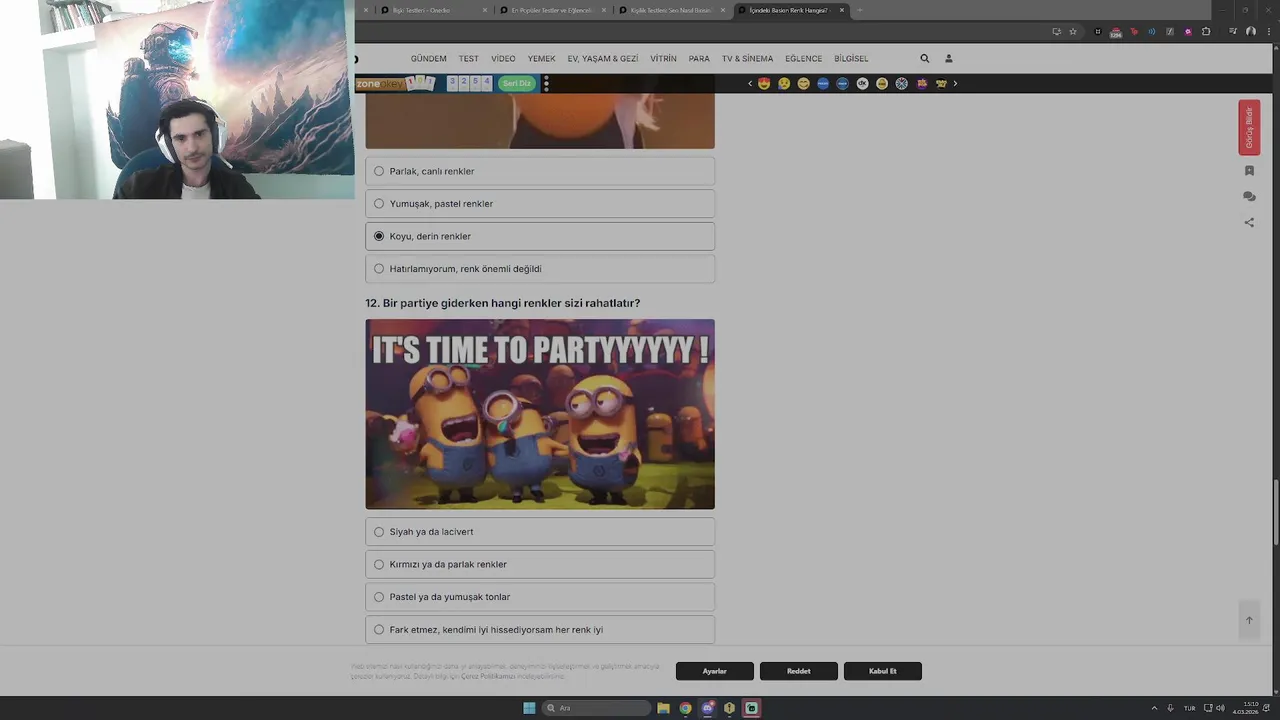Bookmark this page with the star icon
1280x720 pixels.
coord(1073,31)
